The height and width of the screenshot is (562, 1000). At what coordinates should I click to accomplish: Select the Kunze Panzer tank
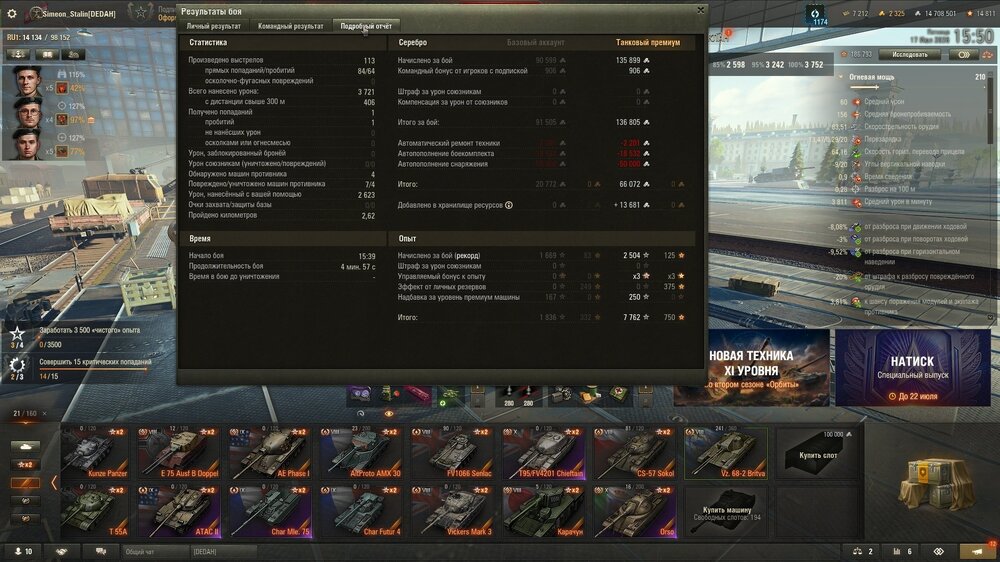point(95,453)
